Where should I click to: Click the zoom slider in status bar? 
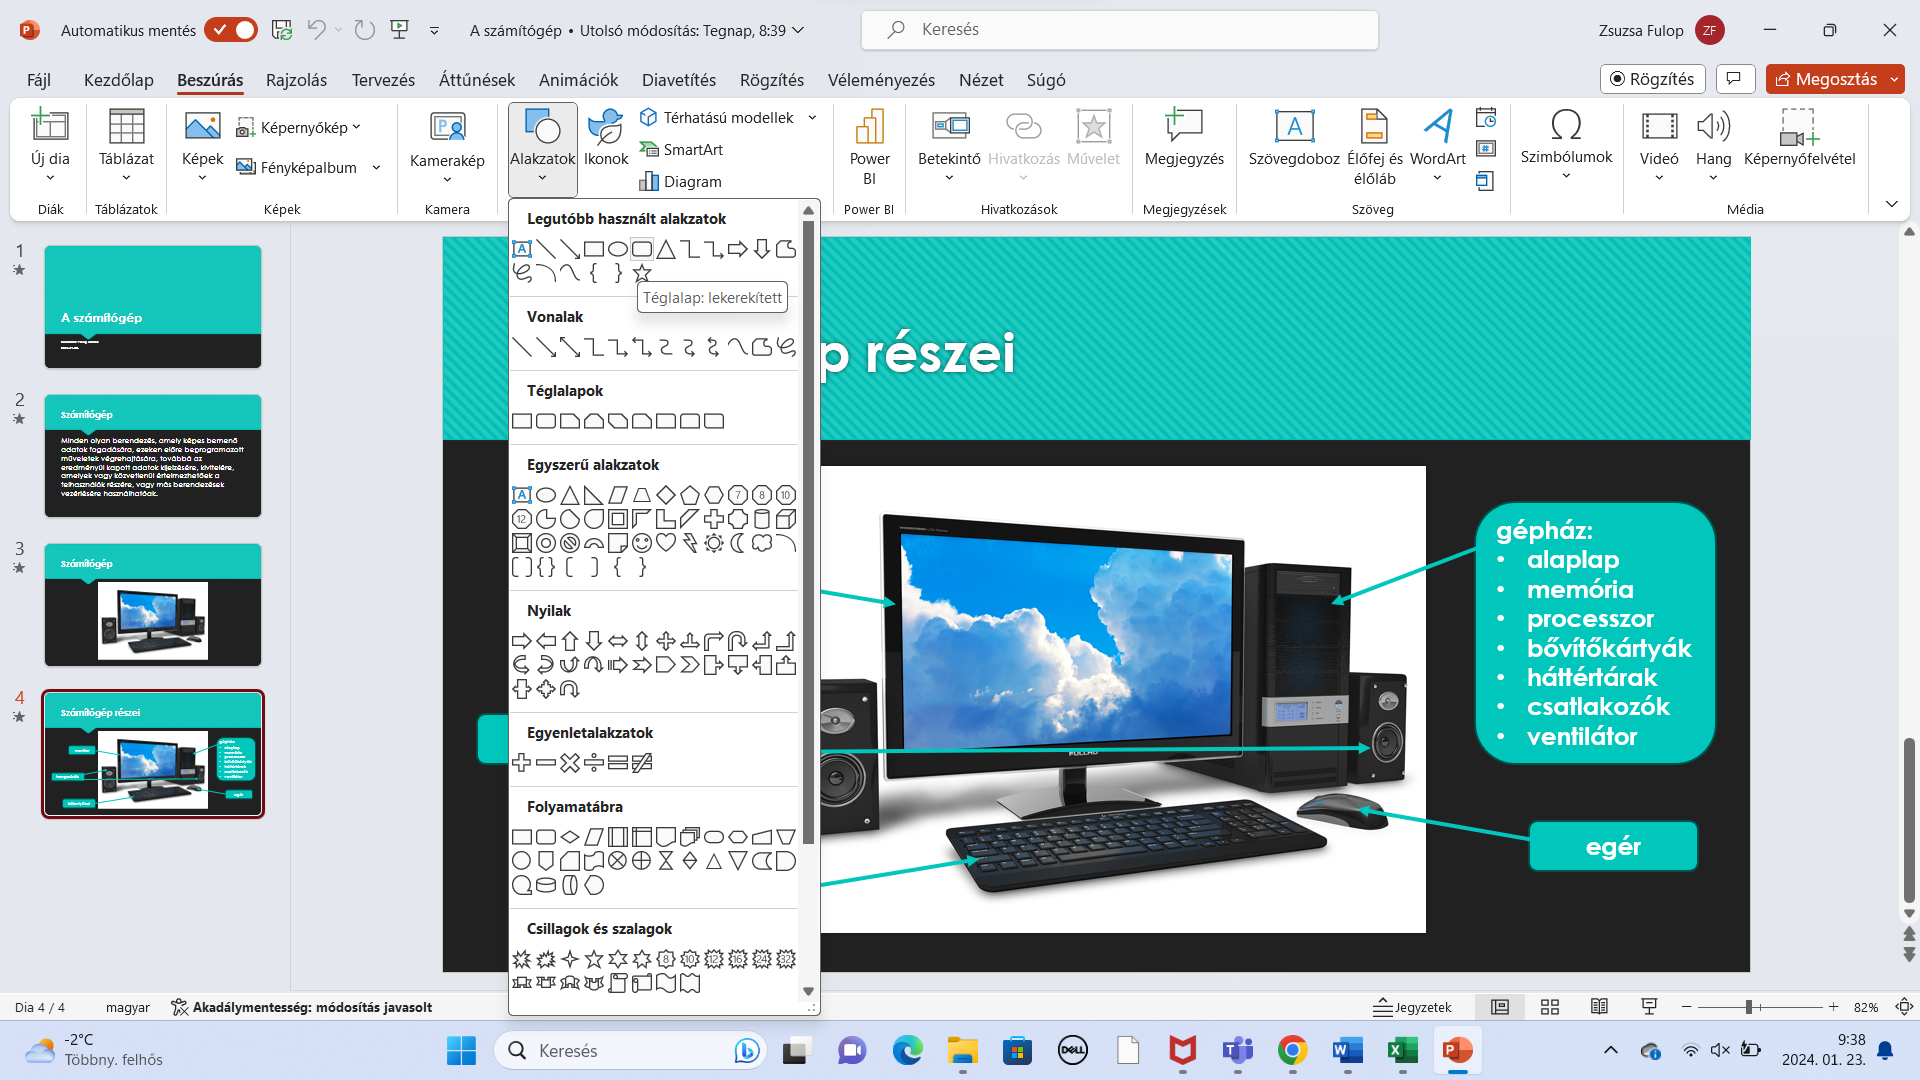pos(1749,1007)
